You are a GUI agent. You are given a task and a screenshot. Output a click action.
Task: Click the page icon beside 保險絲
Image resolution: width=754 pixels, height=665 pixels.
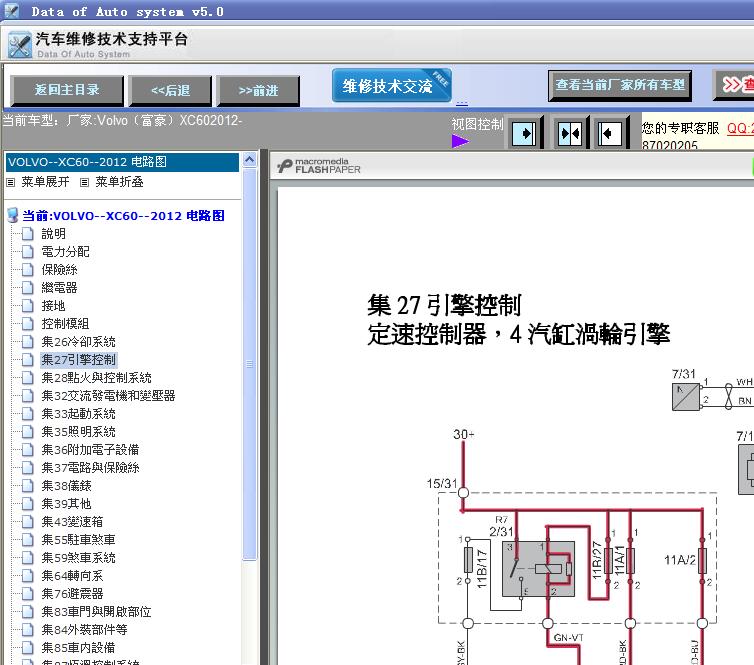coord(28,270)
